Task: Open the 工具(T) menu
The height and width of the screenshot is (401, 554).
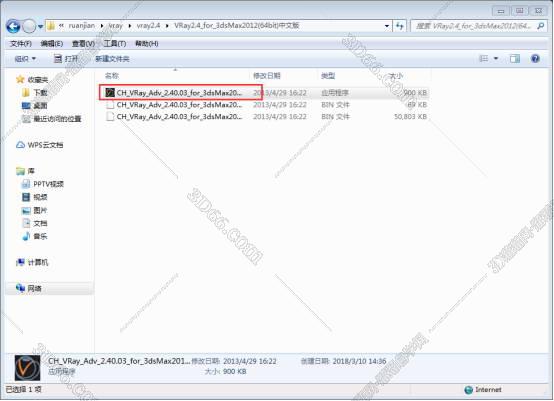Action: [x=114, y=43]
